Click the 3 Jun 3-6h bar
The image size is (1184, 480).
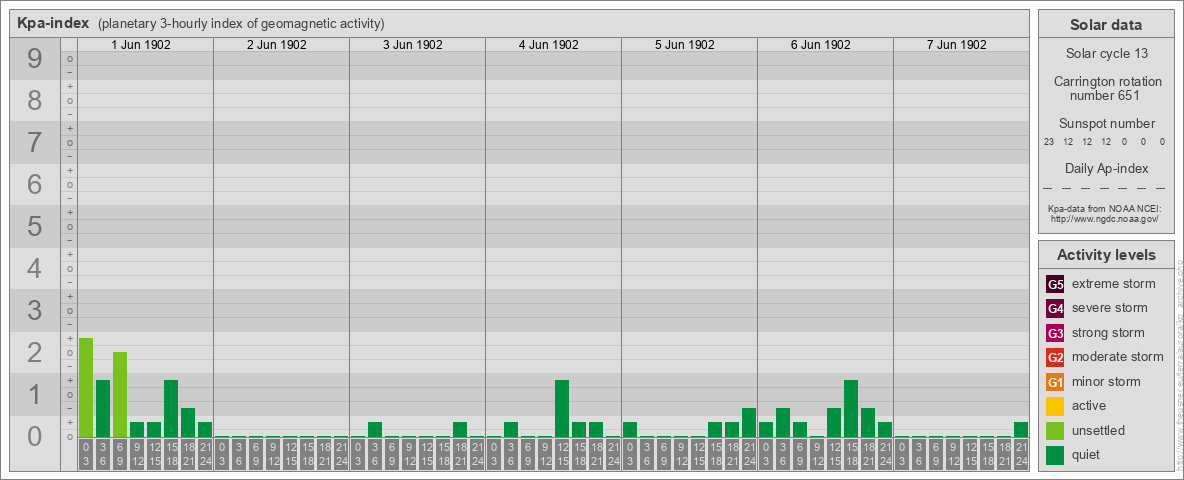(375, 429)
